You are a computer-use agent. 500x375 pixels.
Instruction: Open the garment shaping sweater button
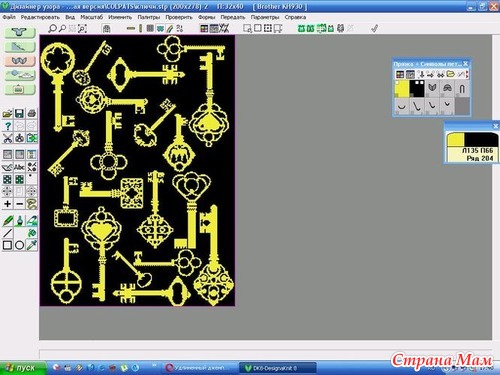click(20, 32)
